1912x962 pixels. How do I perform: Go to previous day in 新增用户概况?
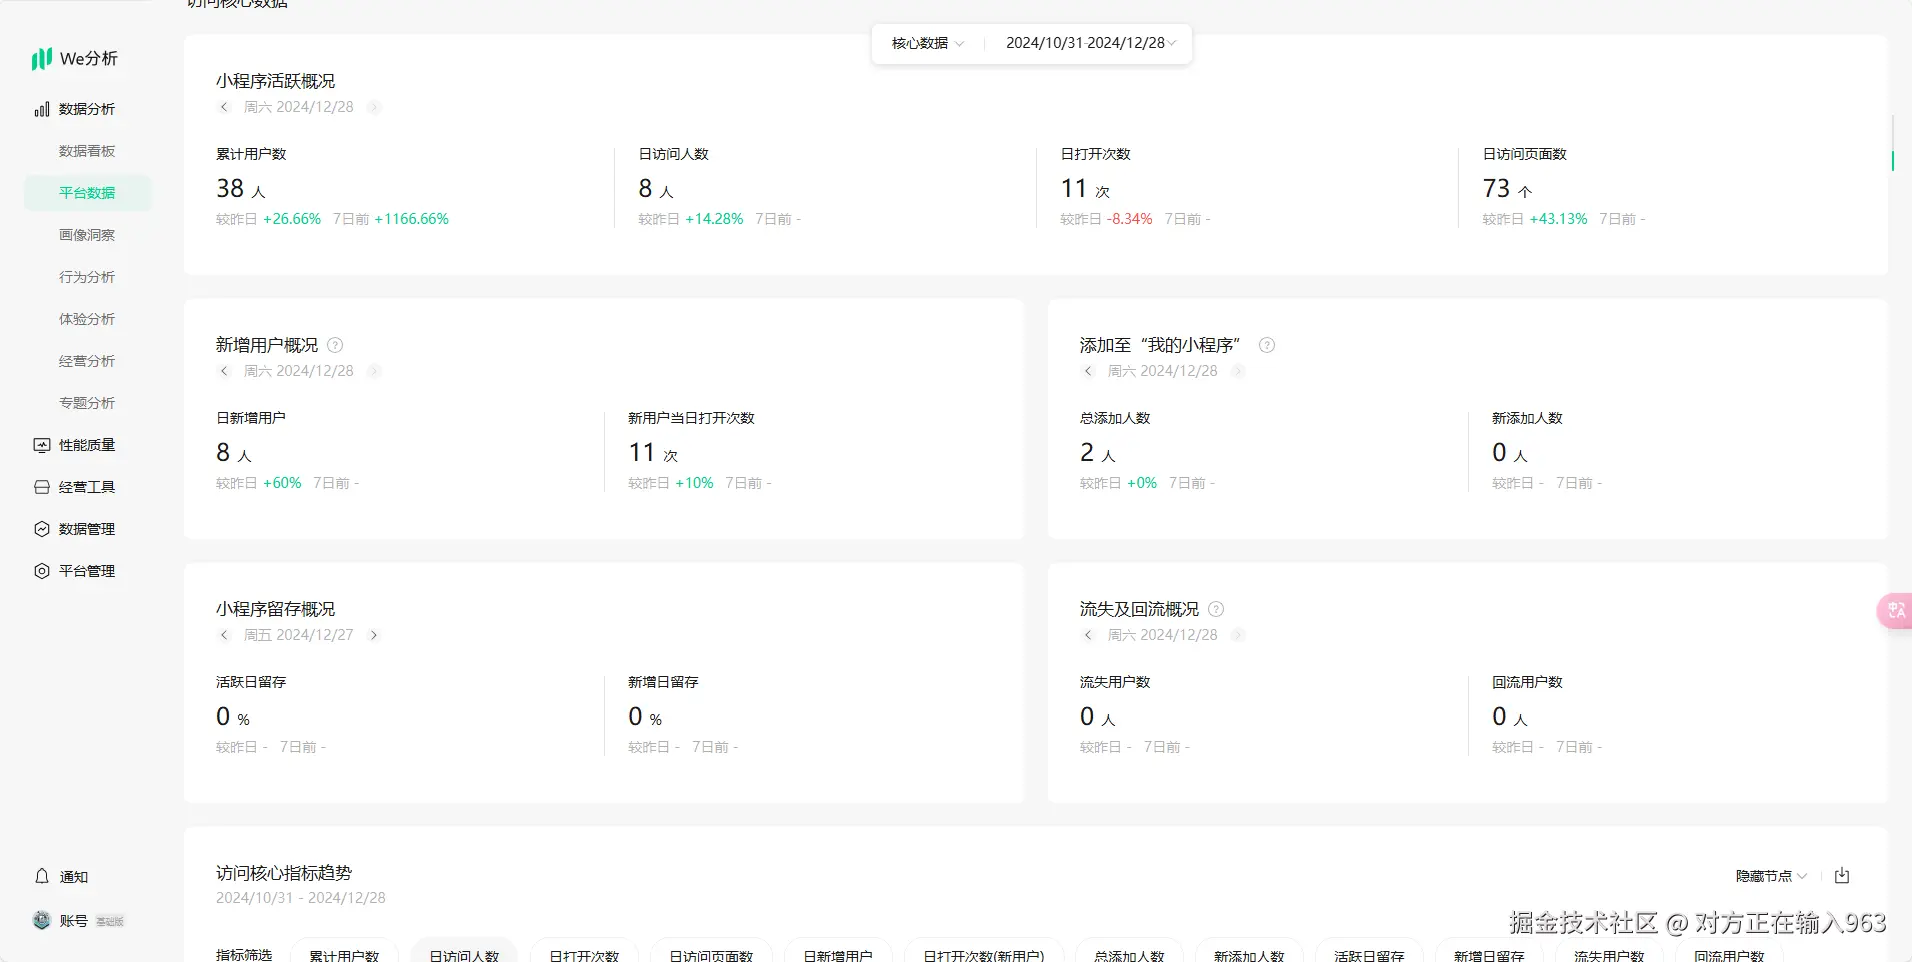point(224,371)
